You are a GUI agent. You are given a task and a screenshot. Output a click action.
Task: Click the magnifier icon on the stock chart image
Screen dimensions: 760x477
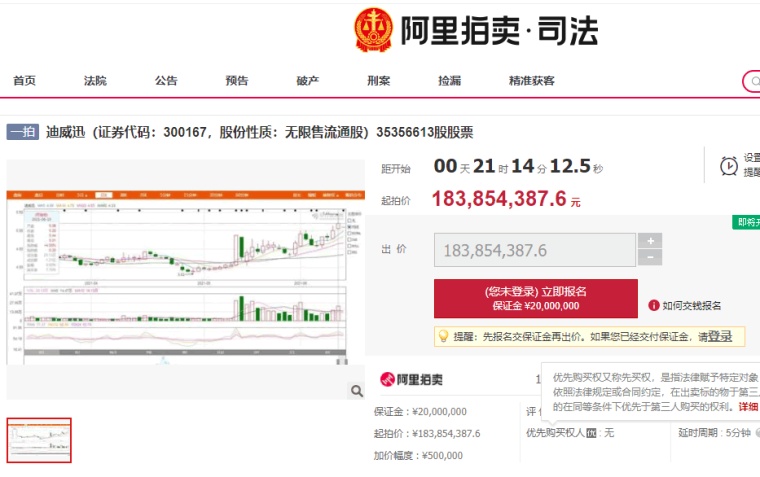tap(355, 390)
